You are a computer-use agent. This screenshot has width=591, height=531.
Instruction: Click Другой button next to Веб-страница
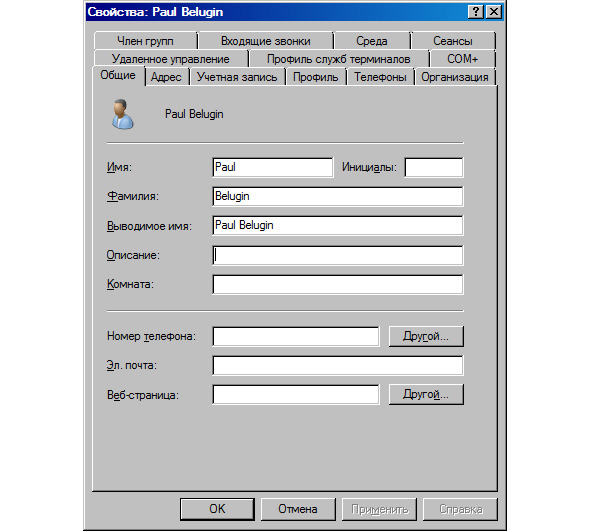(x=426, y=395)
